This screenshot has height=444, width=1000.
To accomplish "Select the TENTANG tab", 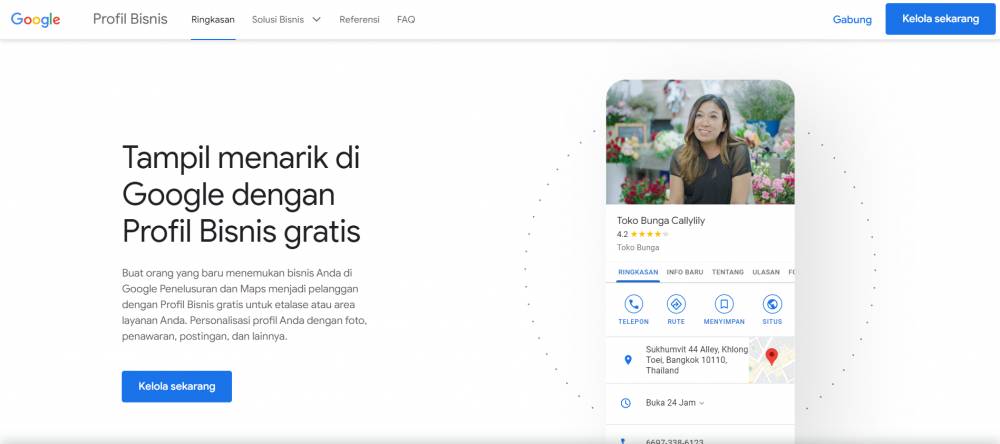I will tap(728, 272).
